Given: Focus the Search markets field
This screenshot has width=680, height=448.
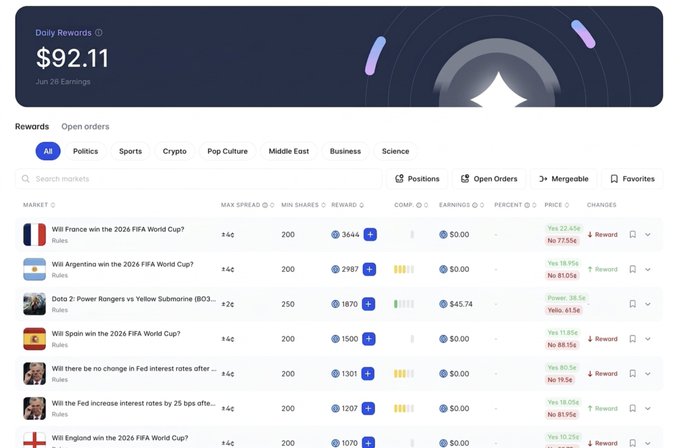Looking at the screenshot, I should 199,179.
